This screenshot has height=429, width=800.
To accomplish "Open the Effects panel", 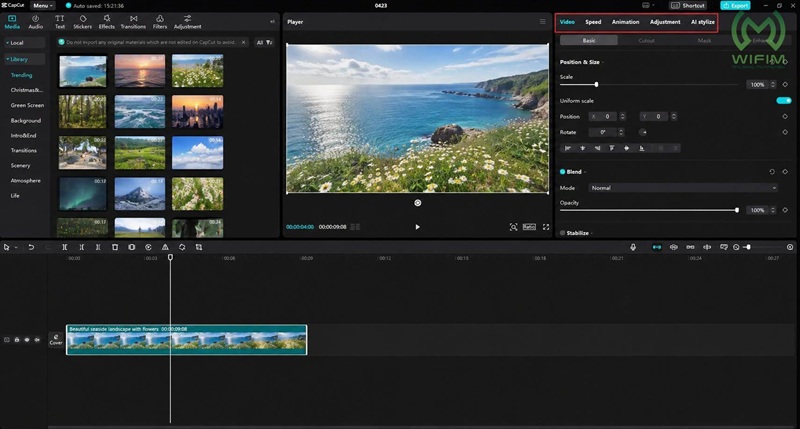I will coord(107,22).
